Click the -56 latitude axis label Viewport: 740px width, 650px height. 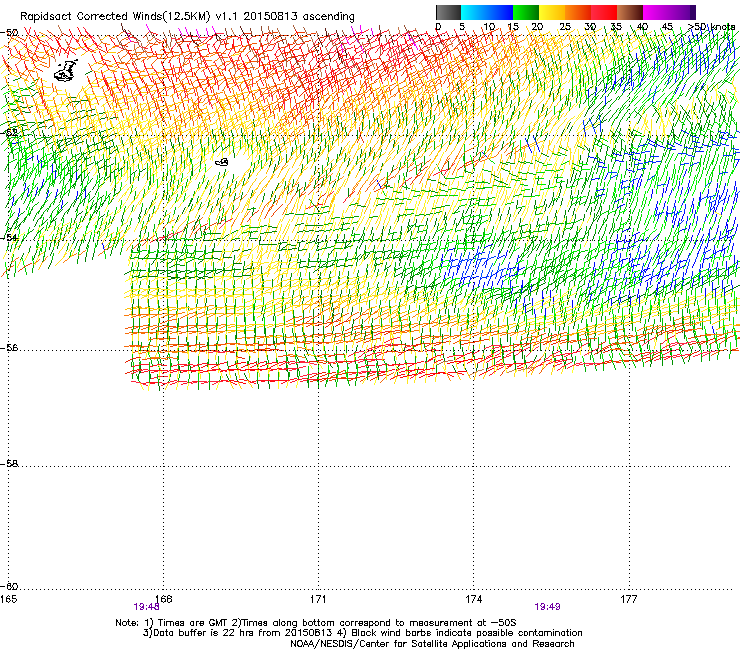point(9,347)
